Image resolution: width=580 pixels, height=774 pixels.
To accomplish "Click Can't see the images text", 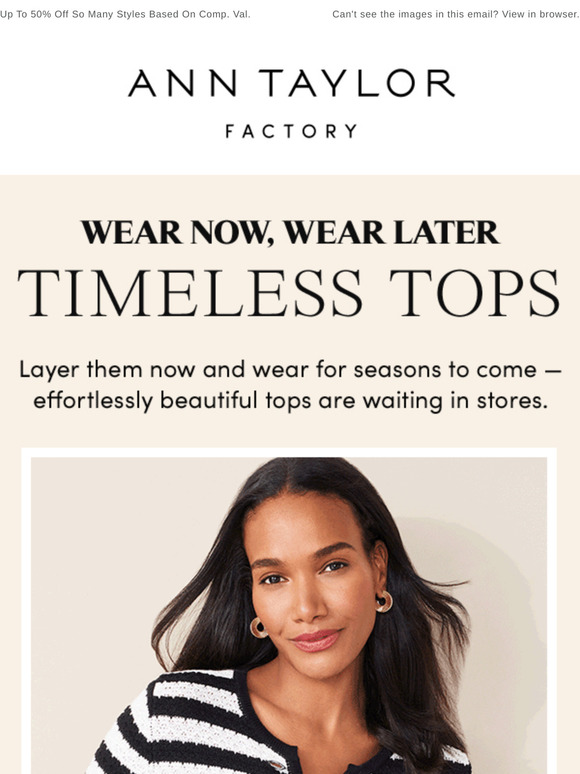I will click(x=416, y=14).
